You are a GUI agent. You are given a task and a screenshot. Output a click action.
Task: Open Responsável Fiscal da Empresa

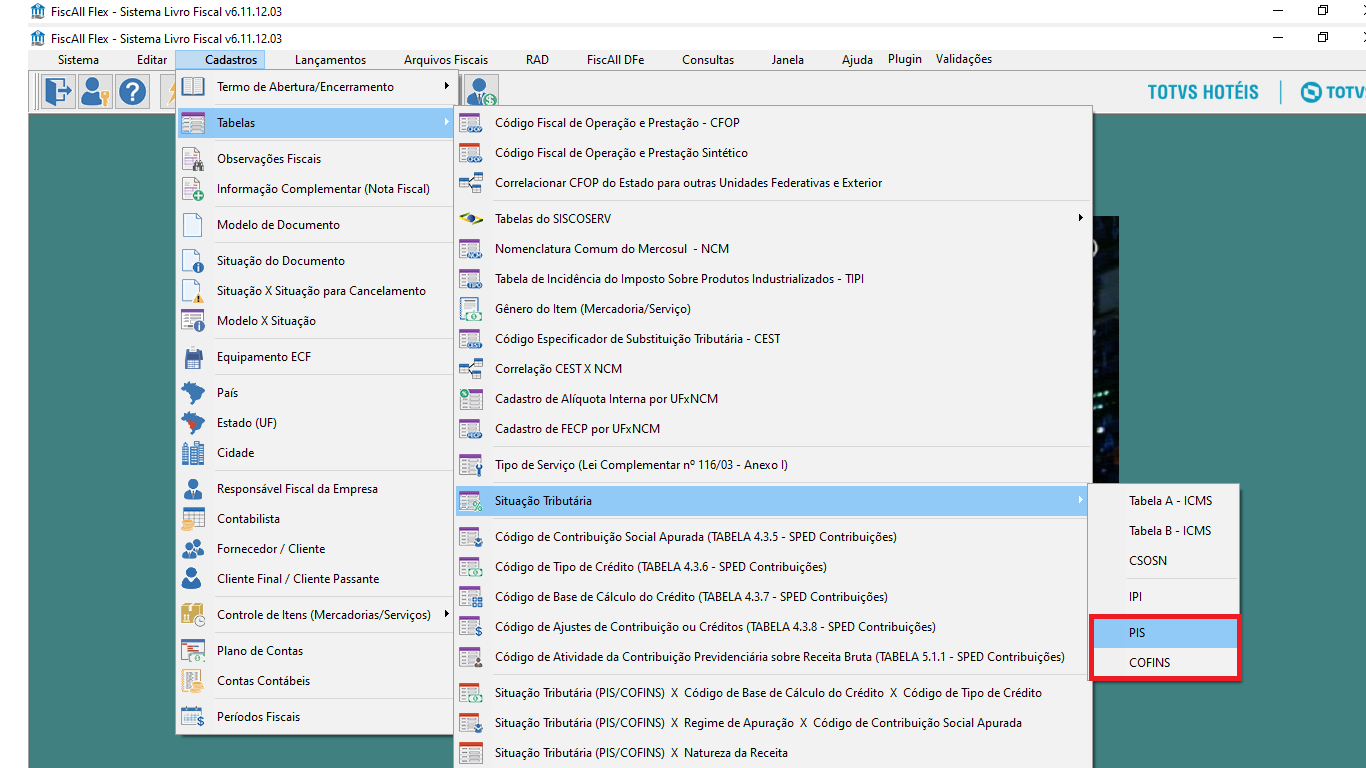point(315,489)
